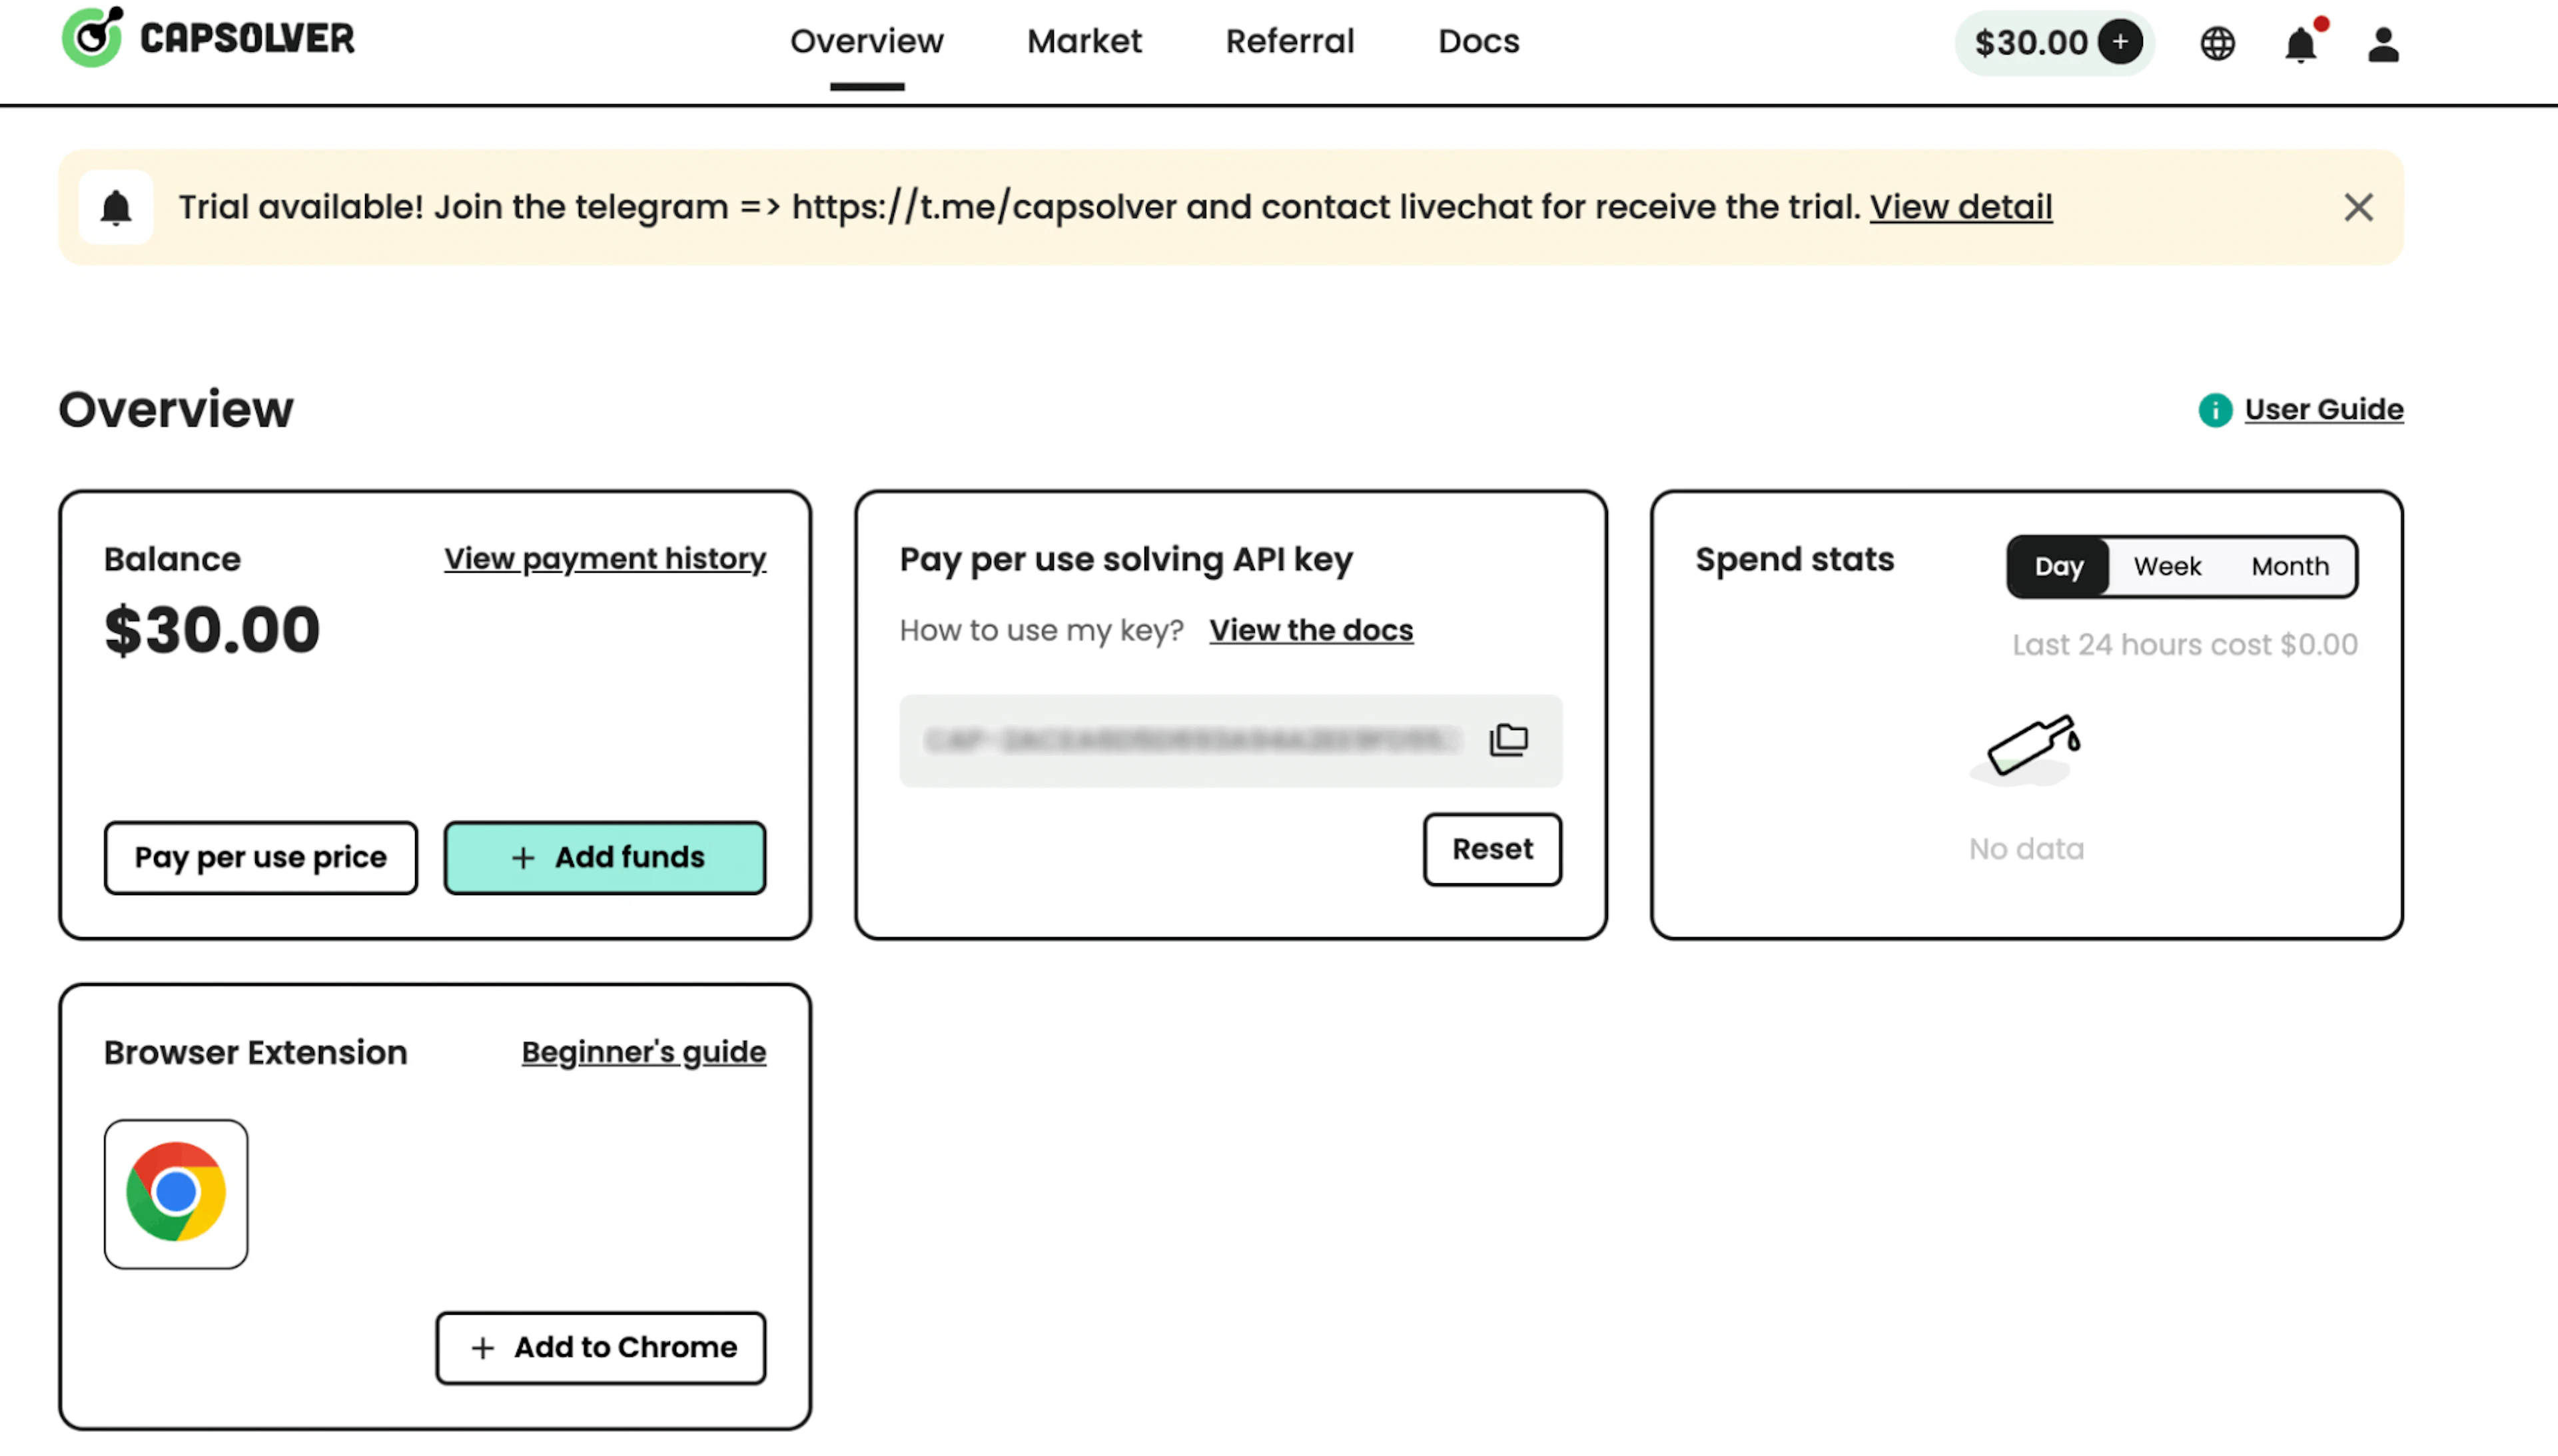
Task: Click the CapSolver logo
Action: coord(208,38)
